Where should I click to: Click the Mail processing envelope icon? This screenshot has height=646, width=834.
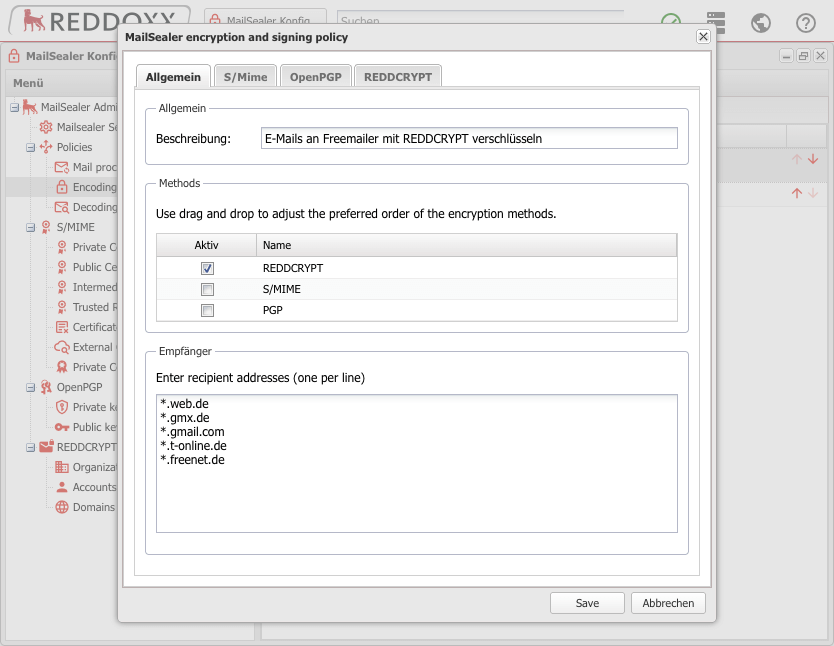[x=62, y=167]
